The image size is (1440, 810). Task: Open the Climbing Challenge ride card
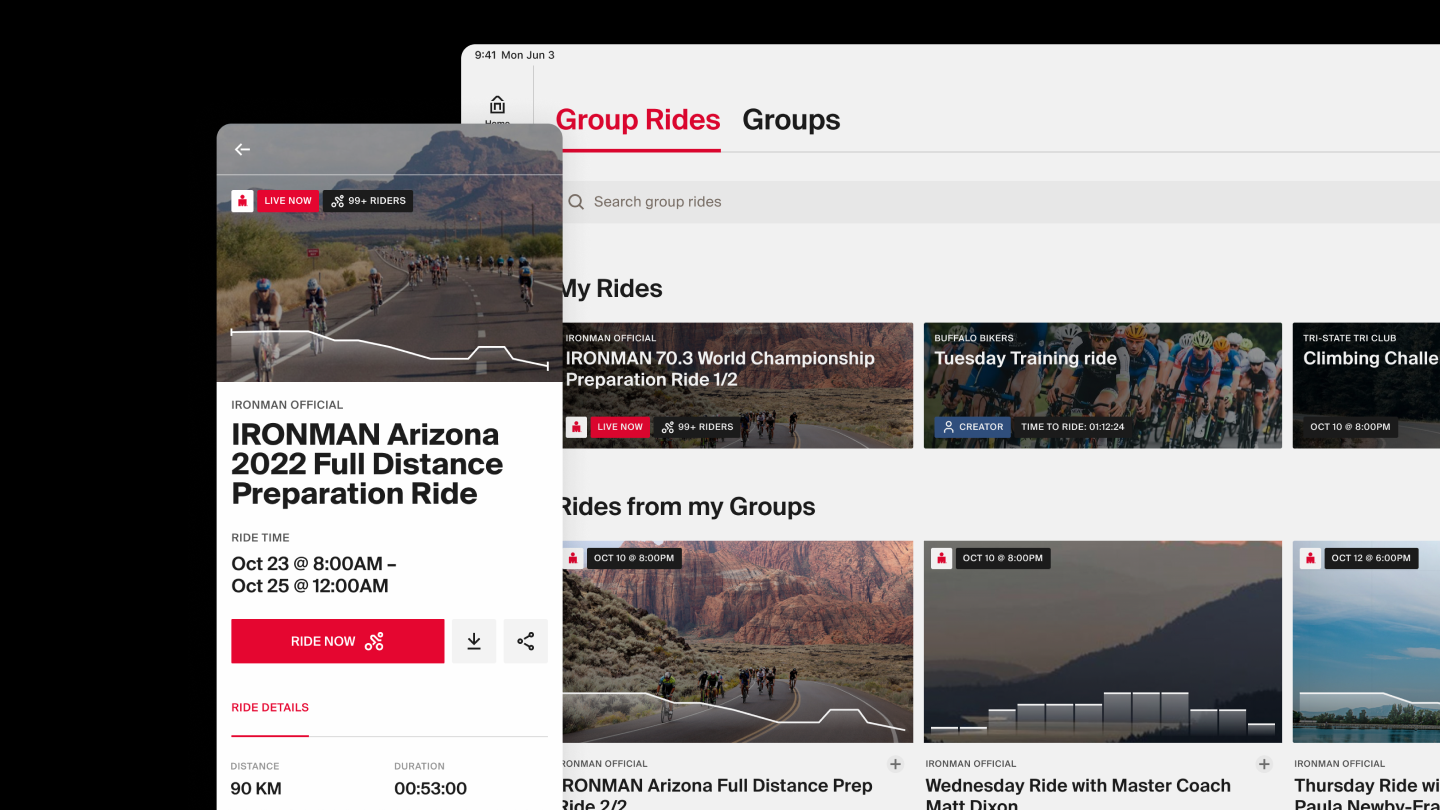[x=1366, y=385]
